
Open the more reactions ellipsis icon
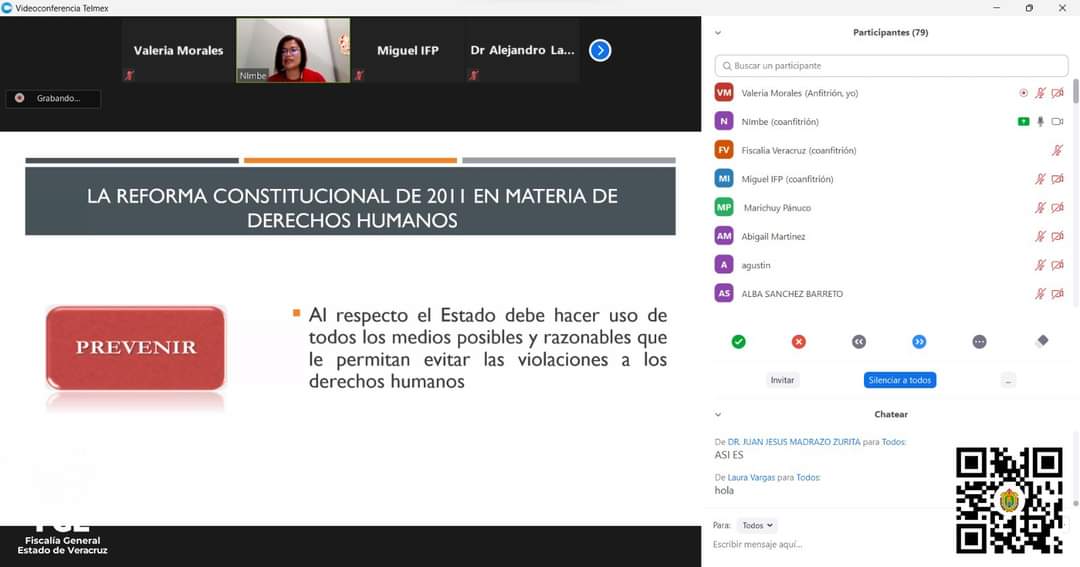(979, 342)
